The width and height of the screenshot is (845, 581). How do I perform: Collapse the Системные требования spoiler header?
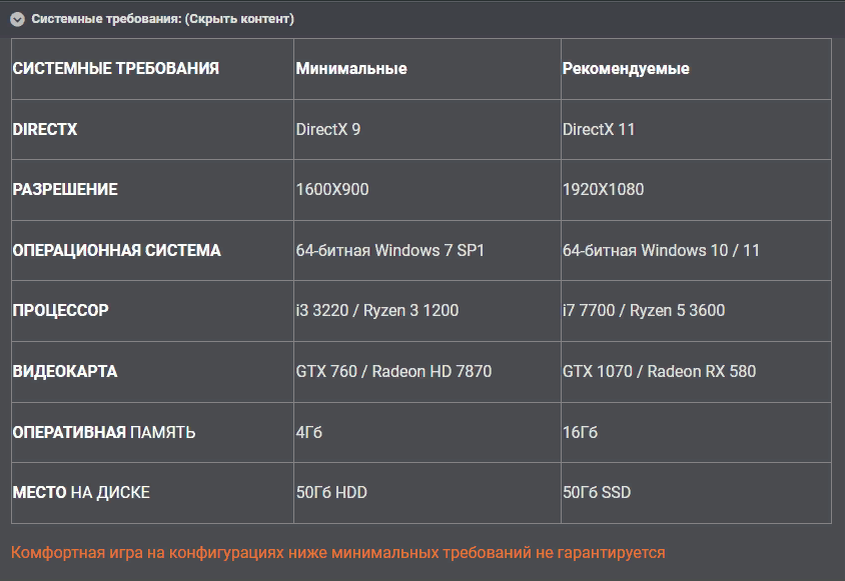(x=162, y=19)
